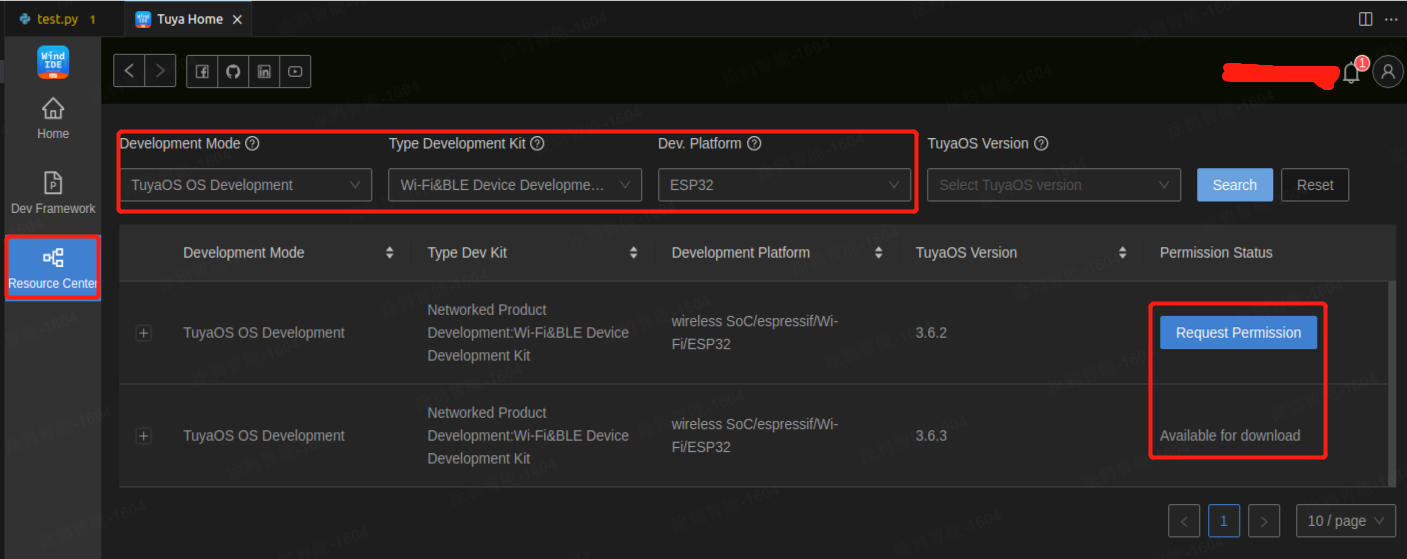Show help for Development Mode label

point(252,144)
